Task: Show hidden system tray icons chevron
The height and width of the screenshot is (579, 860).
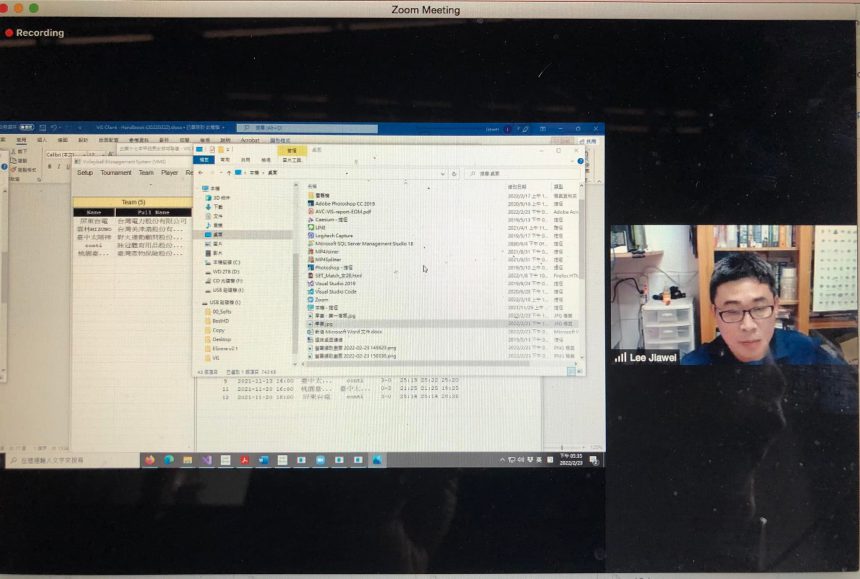Action: click(x=502, y=460)
